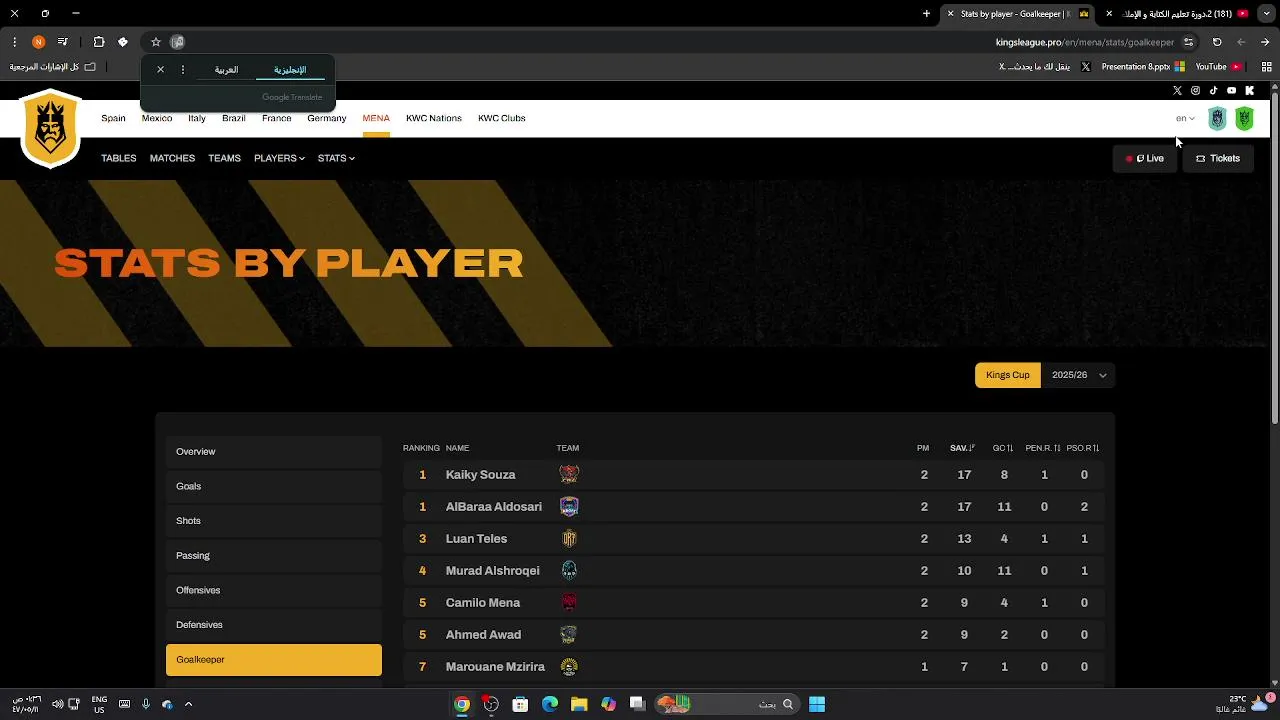Open the YouTube social icon in site header
The image size is (1280, 720).
[1231, 91]
